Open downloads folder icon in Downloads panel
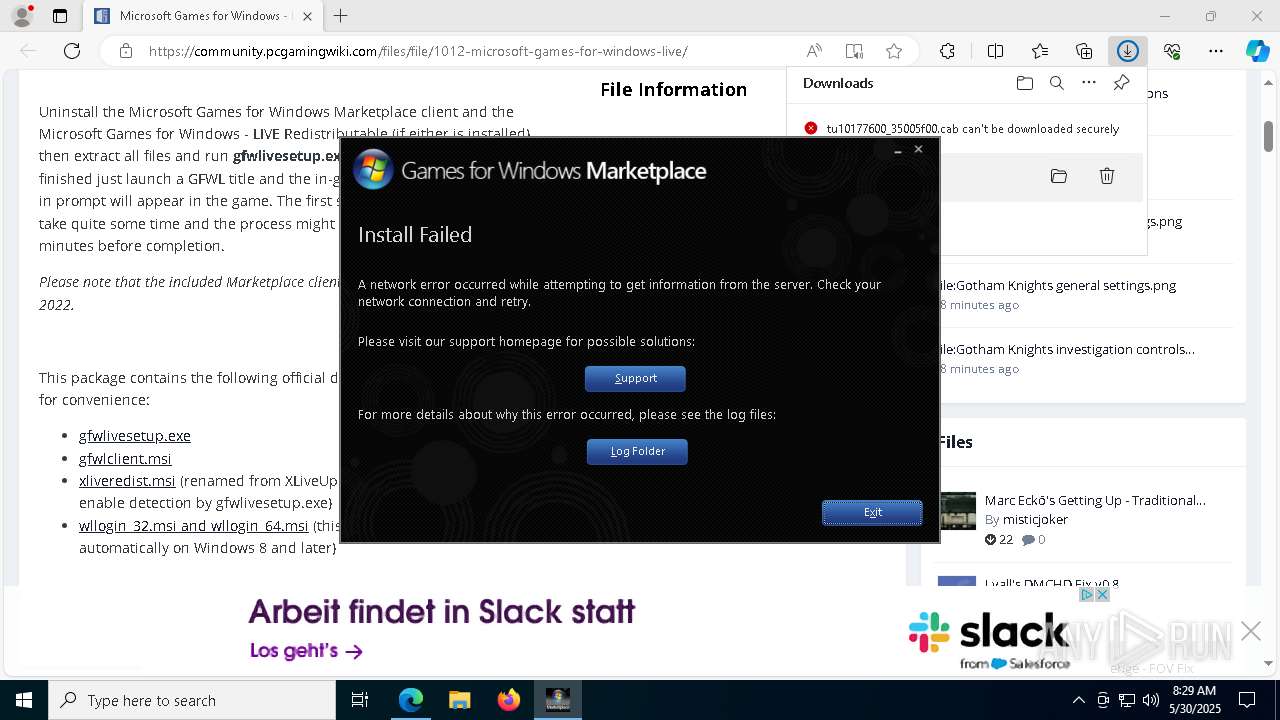Viewport: 1280px width, 720px height. pyautogui.click(x=1025, y=83)
